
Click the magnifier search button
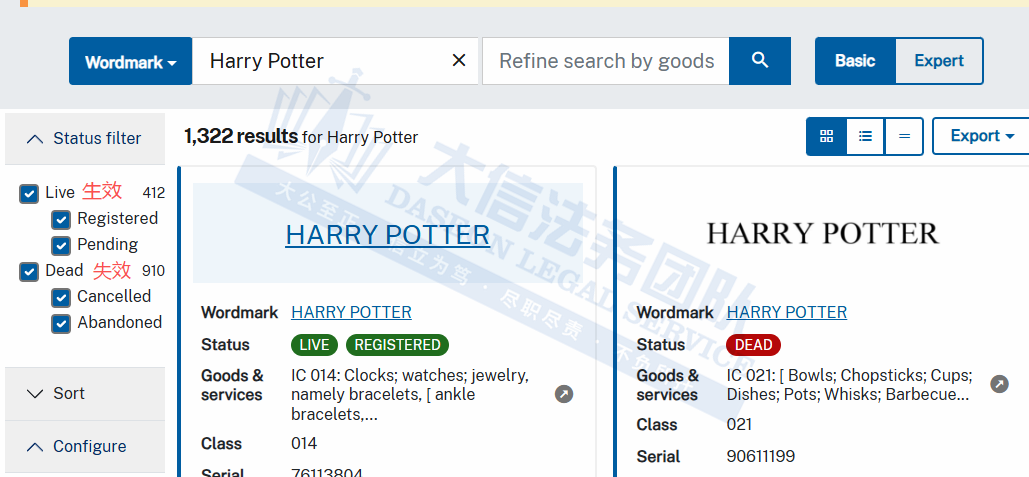point(760,61)
